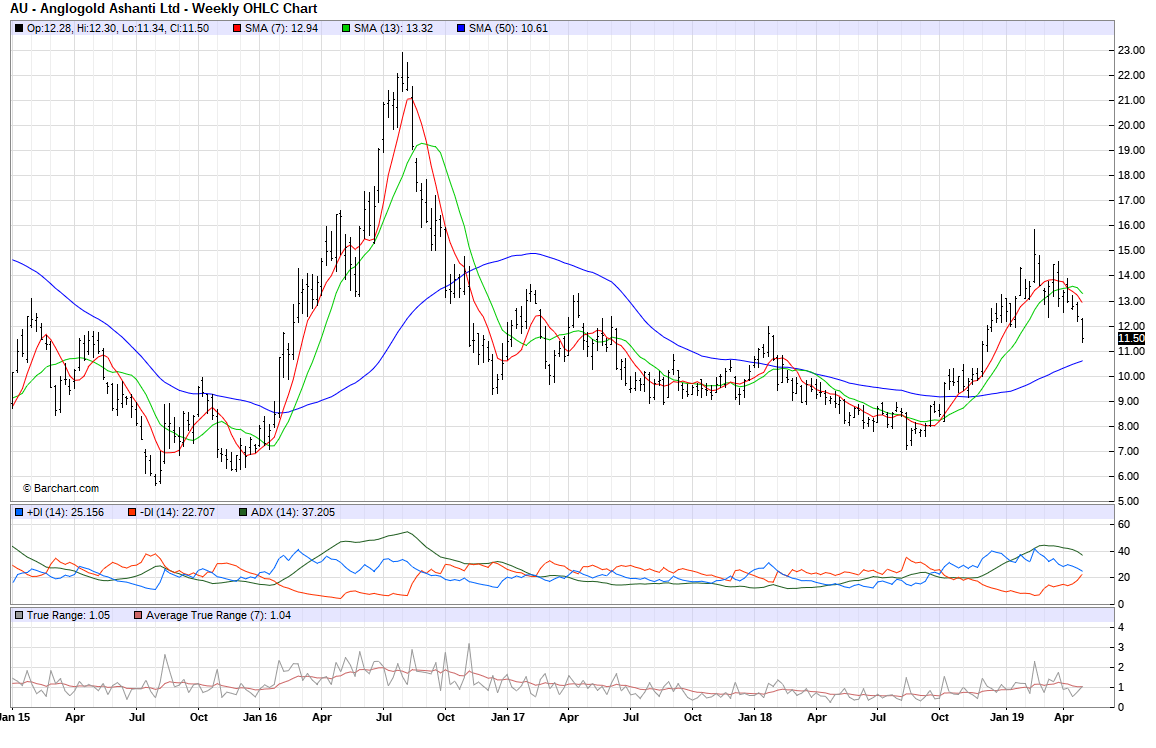The image size is (1156, 748).
Task: Click the '-DI (14): 22.707' label
Action: (x=177, y=512)
